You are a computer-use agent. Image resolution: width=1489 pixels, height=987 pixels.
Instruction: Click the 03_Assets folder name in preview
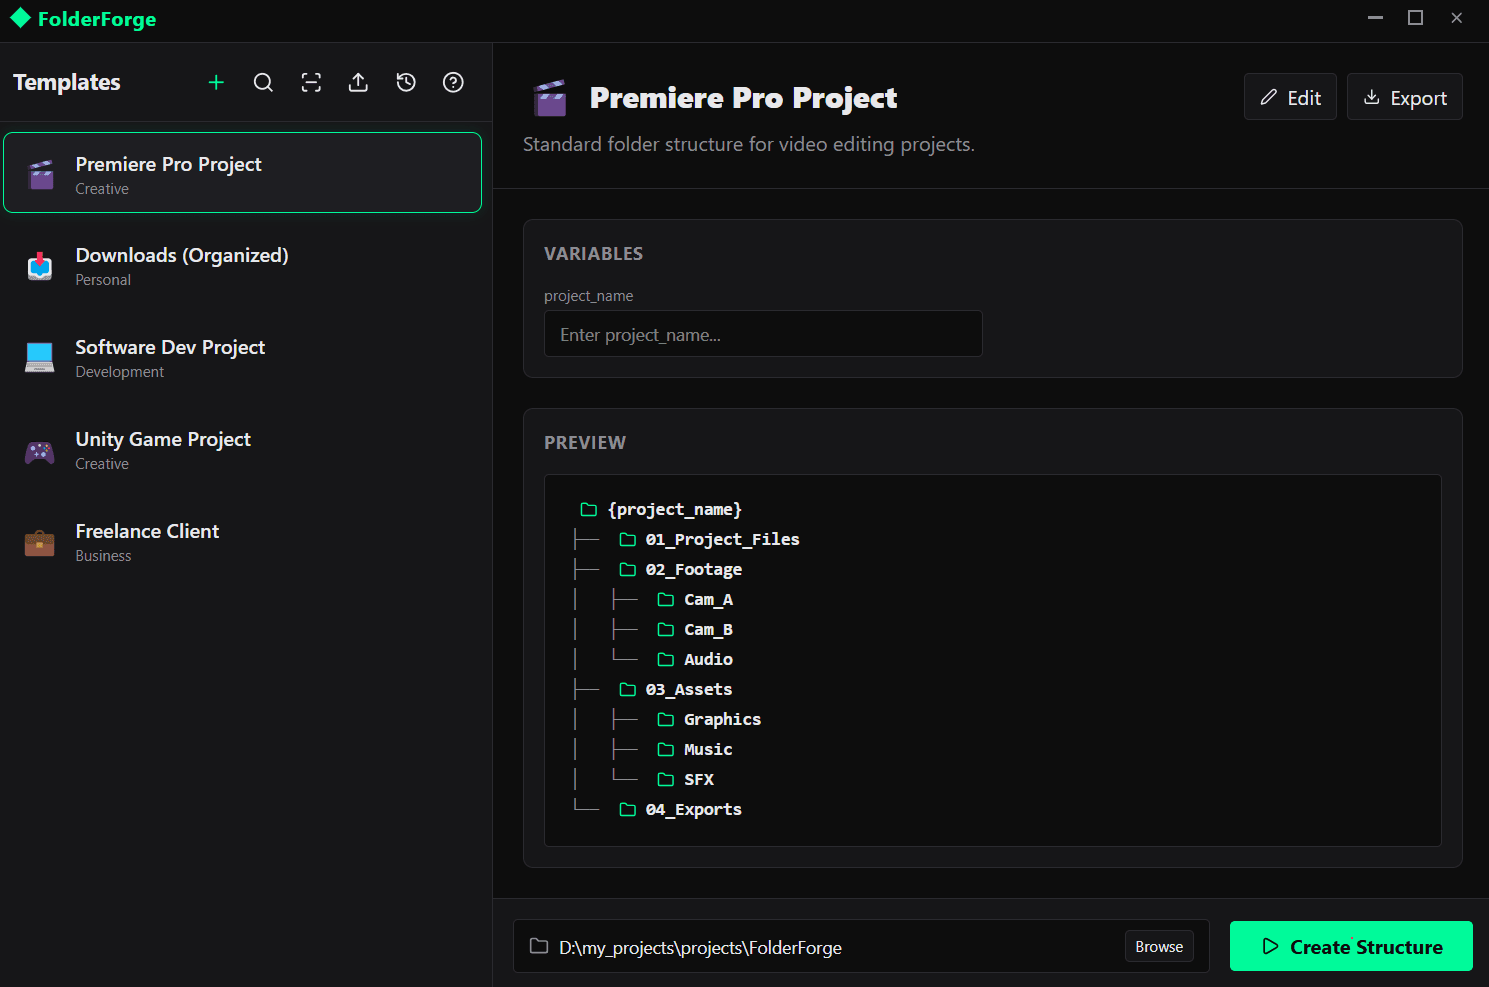pos(689,690)
